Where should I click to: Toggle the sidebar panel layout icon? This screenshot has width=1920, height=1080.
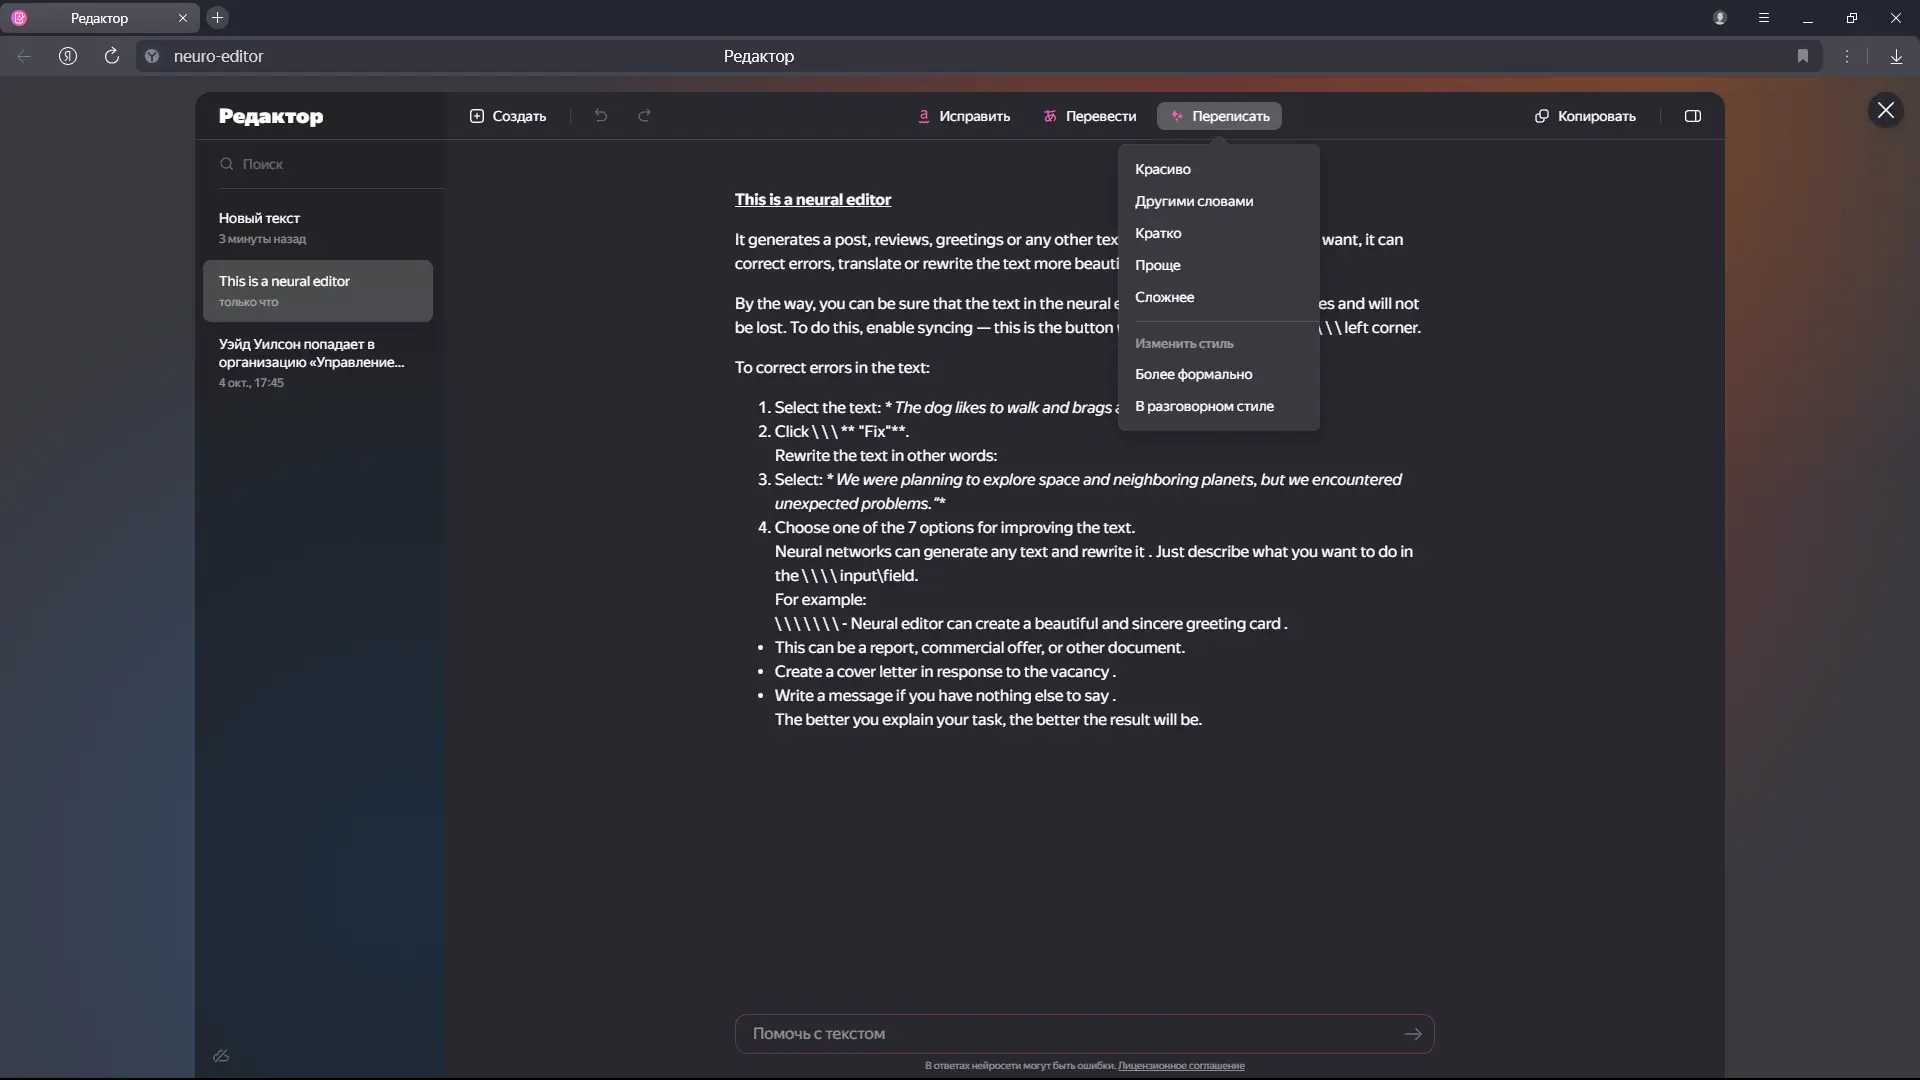(1693, 116)
